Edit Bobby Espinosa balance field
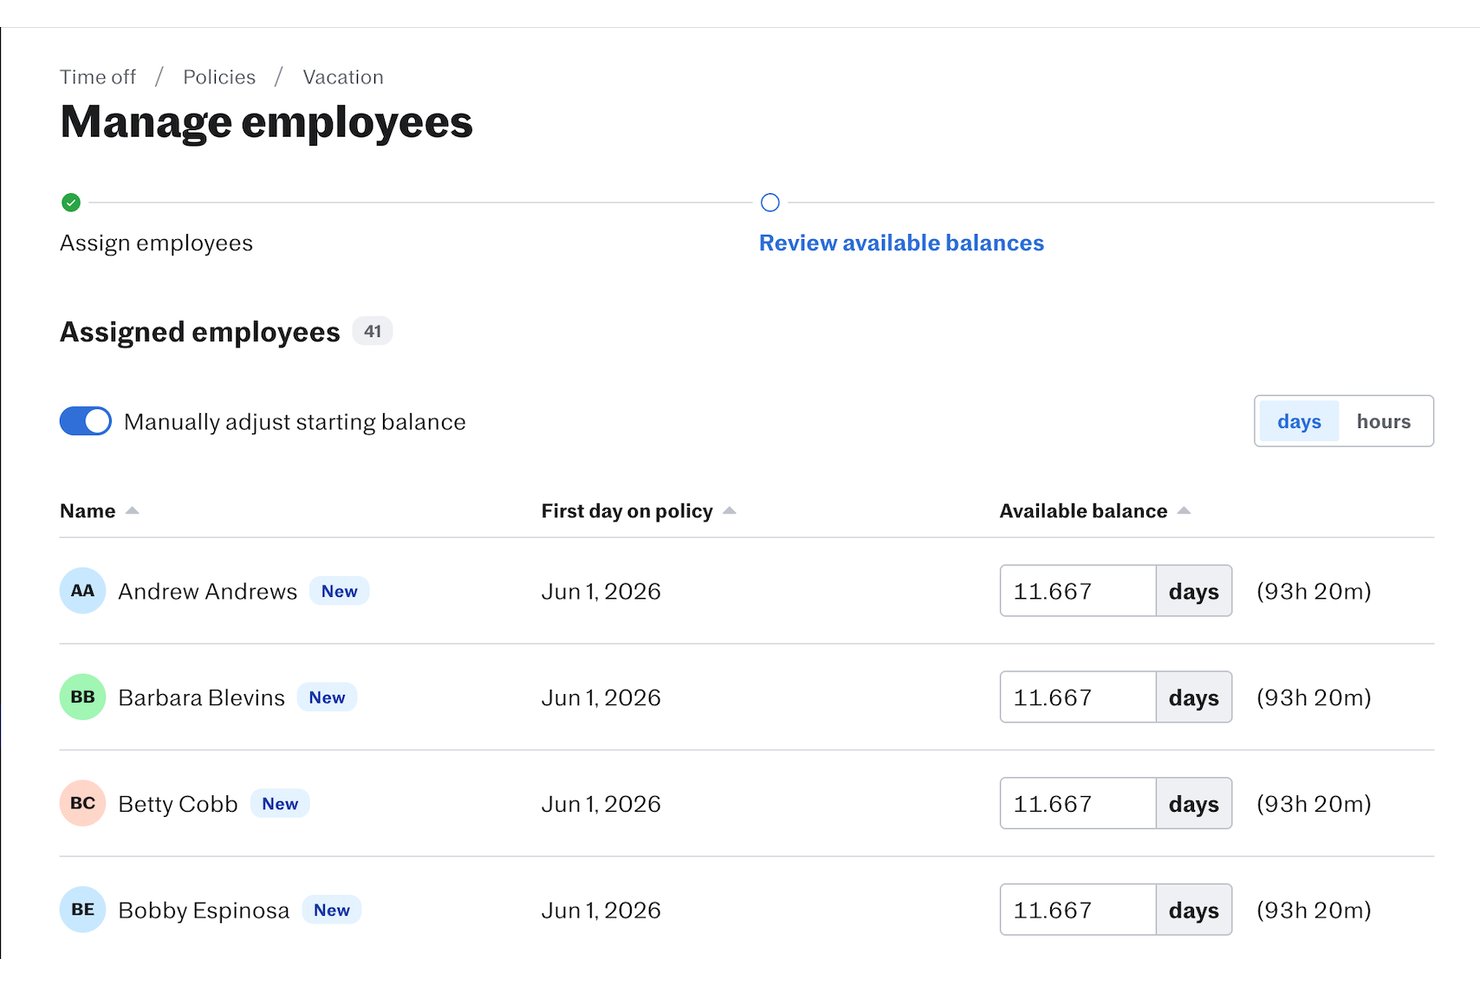 (x=1078, y=910)
